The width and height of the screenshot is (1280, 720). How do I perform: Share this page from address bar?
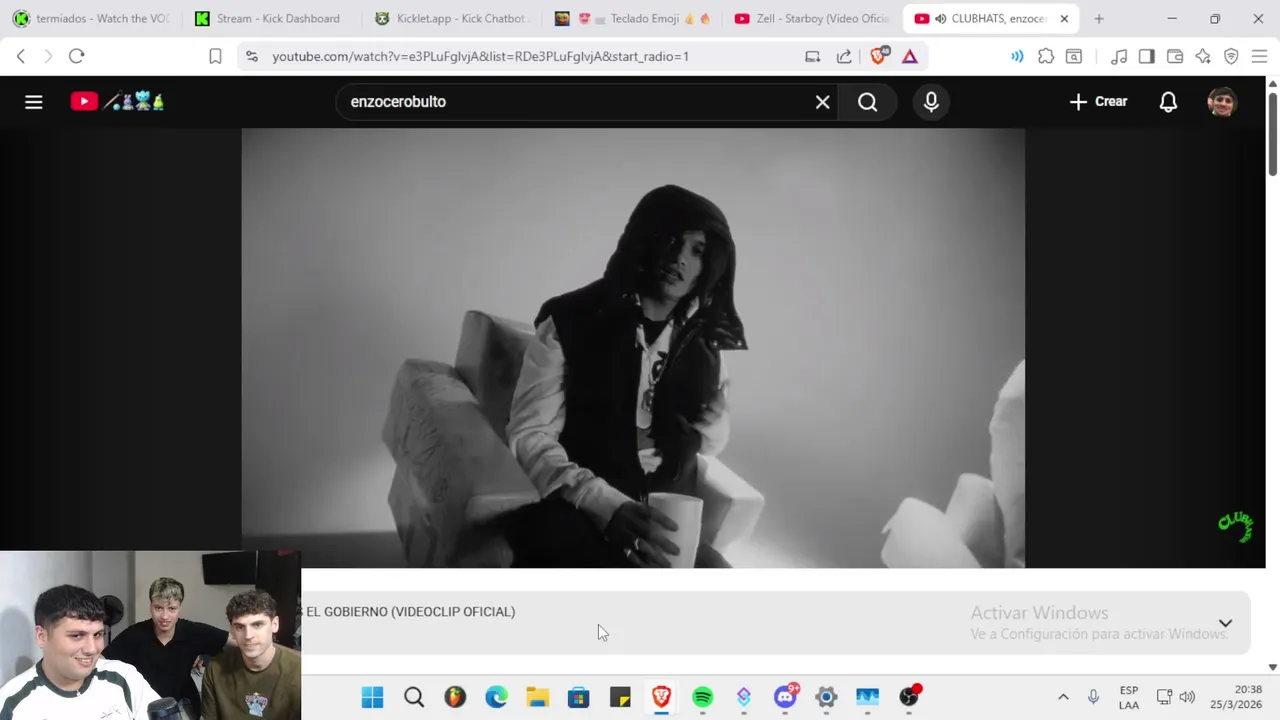844,57
